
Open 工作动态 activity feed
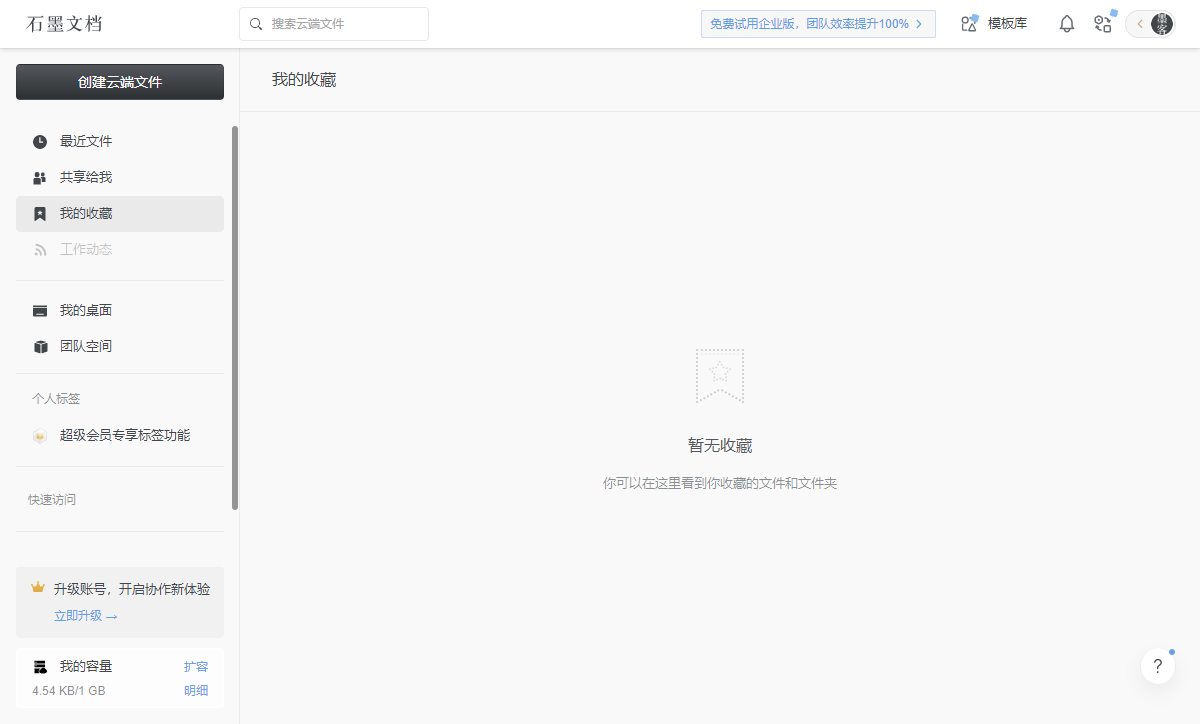[x=120, y=250]
